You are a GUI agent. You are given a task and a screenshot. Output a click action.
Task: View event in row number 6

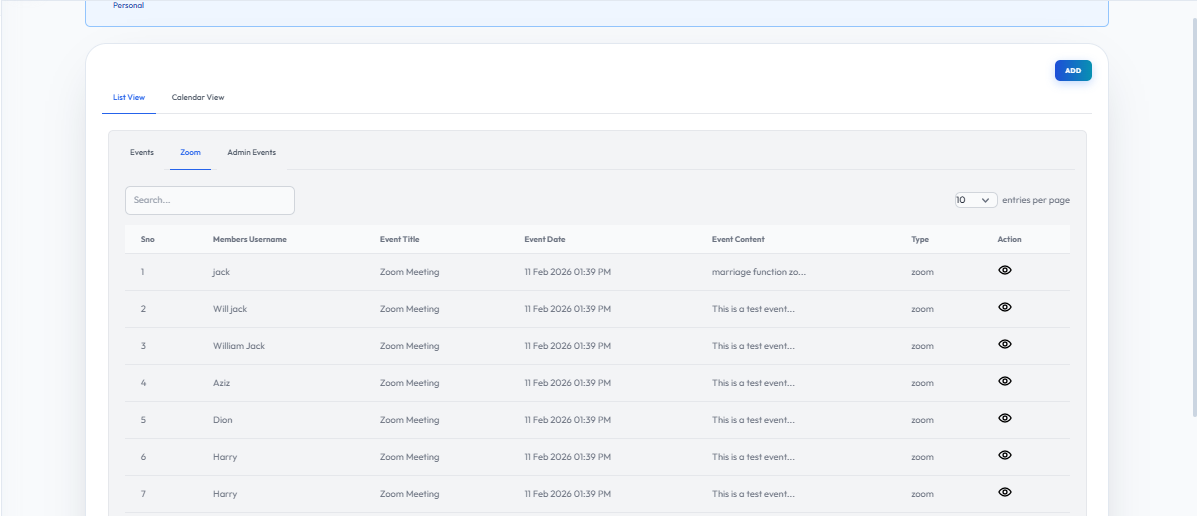coord(1005,455)
